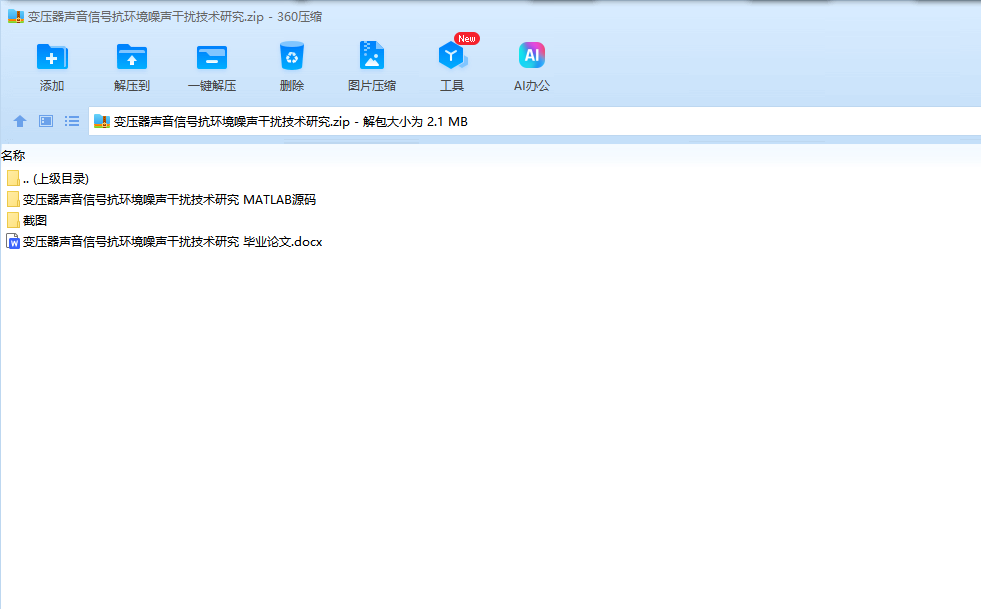Select the 截图 folder name
The height and width of the screenshot is (609, 981).
click(x=35, y=220)
